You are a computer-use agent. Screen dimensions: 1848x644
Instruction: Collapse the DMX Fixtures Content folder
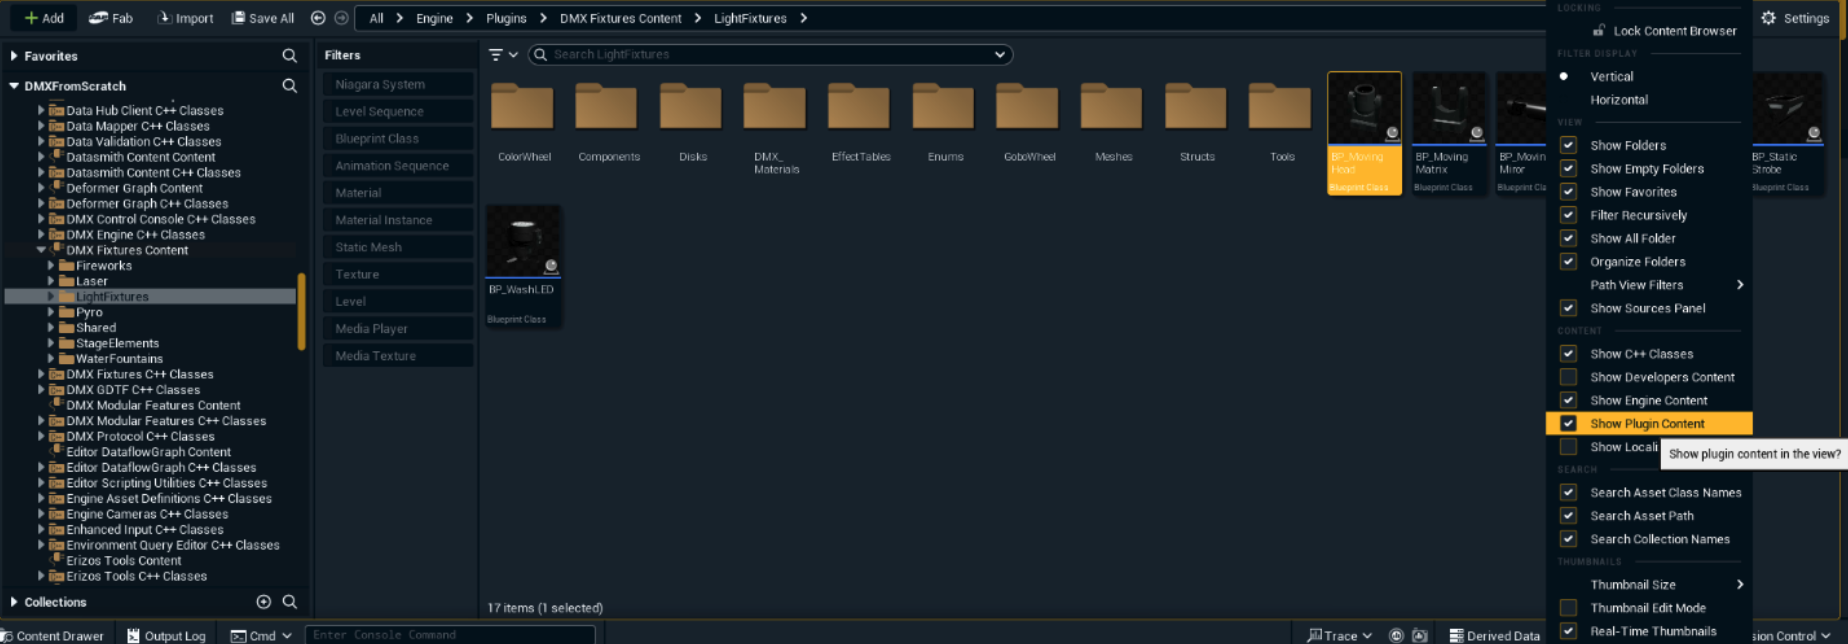[x=41, y=250]
